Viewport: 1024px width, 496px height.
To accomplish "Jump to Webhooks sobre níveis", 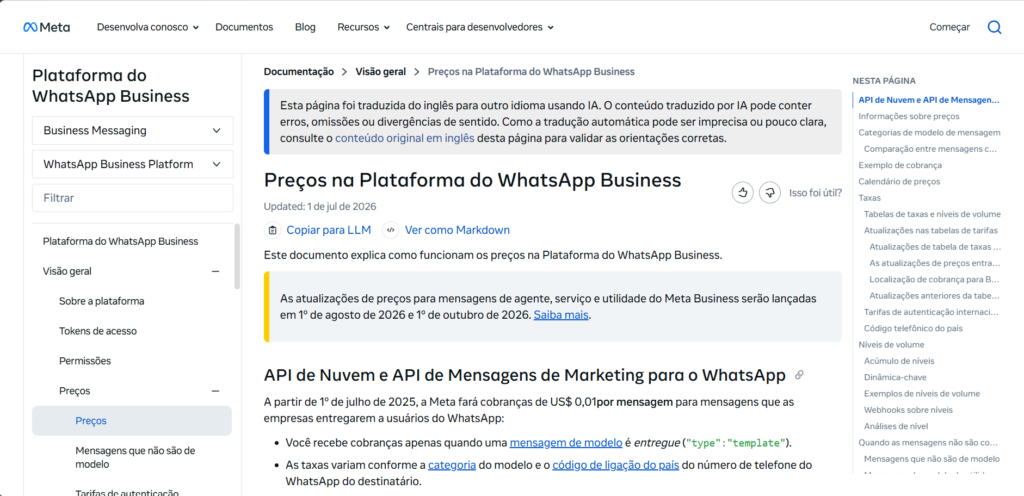I will click(908, 410).
